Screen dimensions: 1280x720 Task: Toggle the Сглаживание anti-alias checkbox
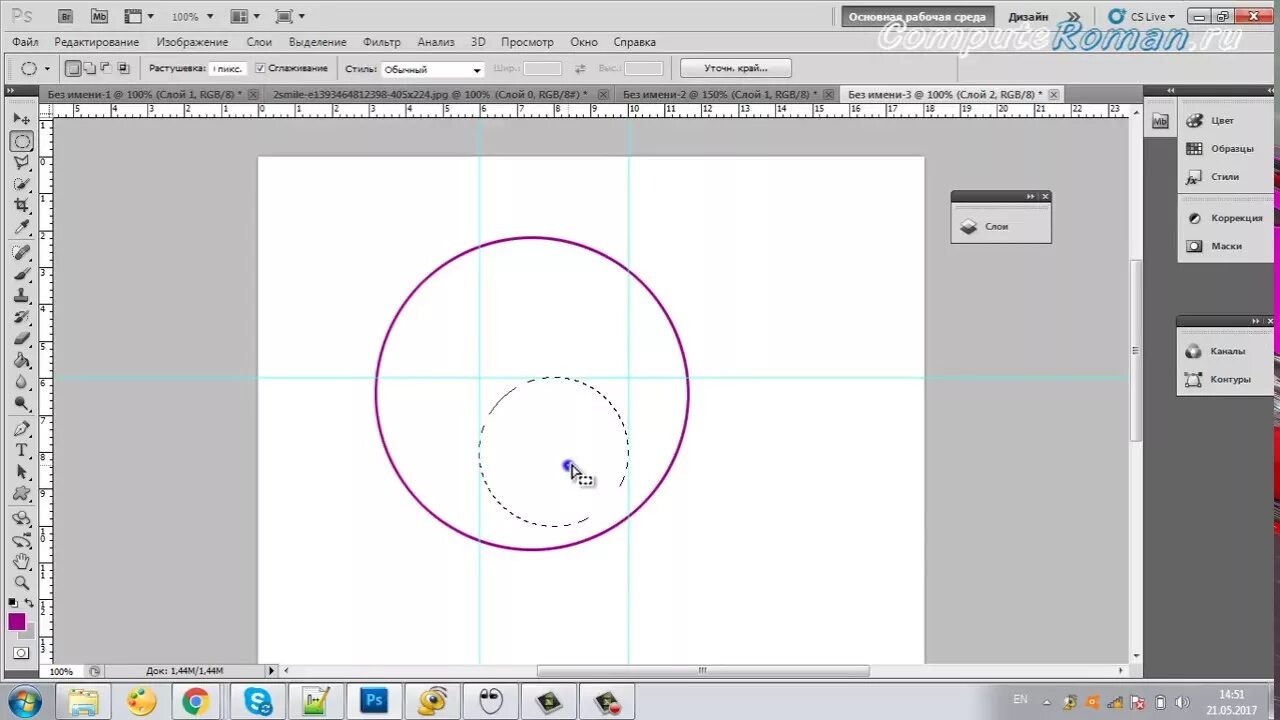click(x=260, y=68)
